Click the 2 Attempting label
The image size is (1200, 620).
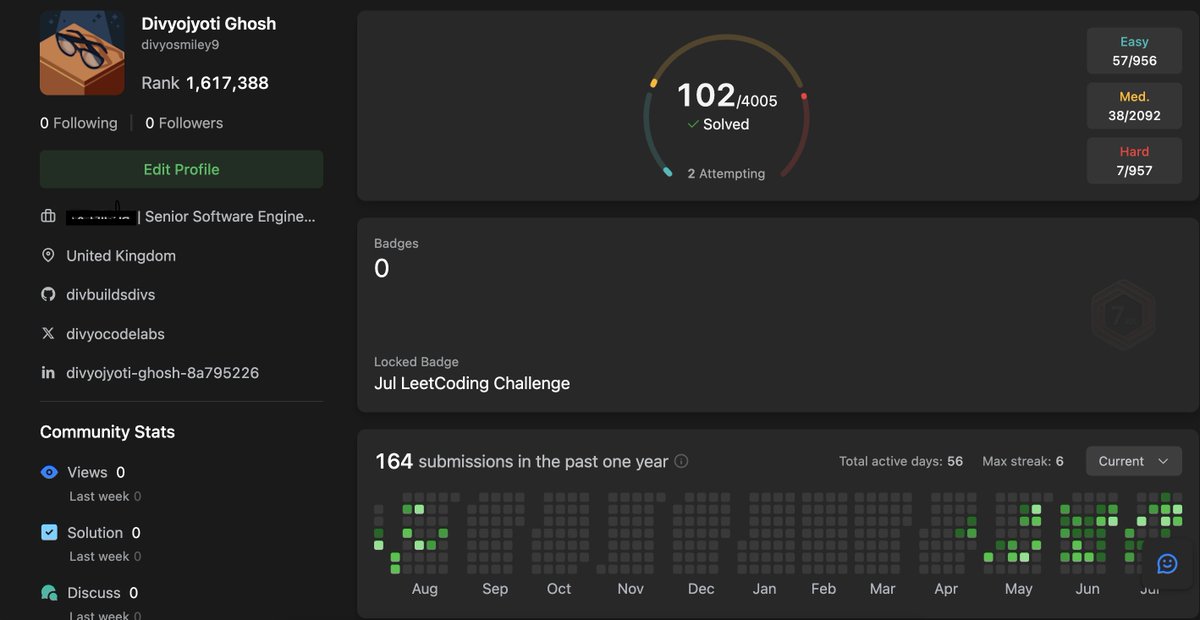coord(726,173)
